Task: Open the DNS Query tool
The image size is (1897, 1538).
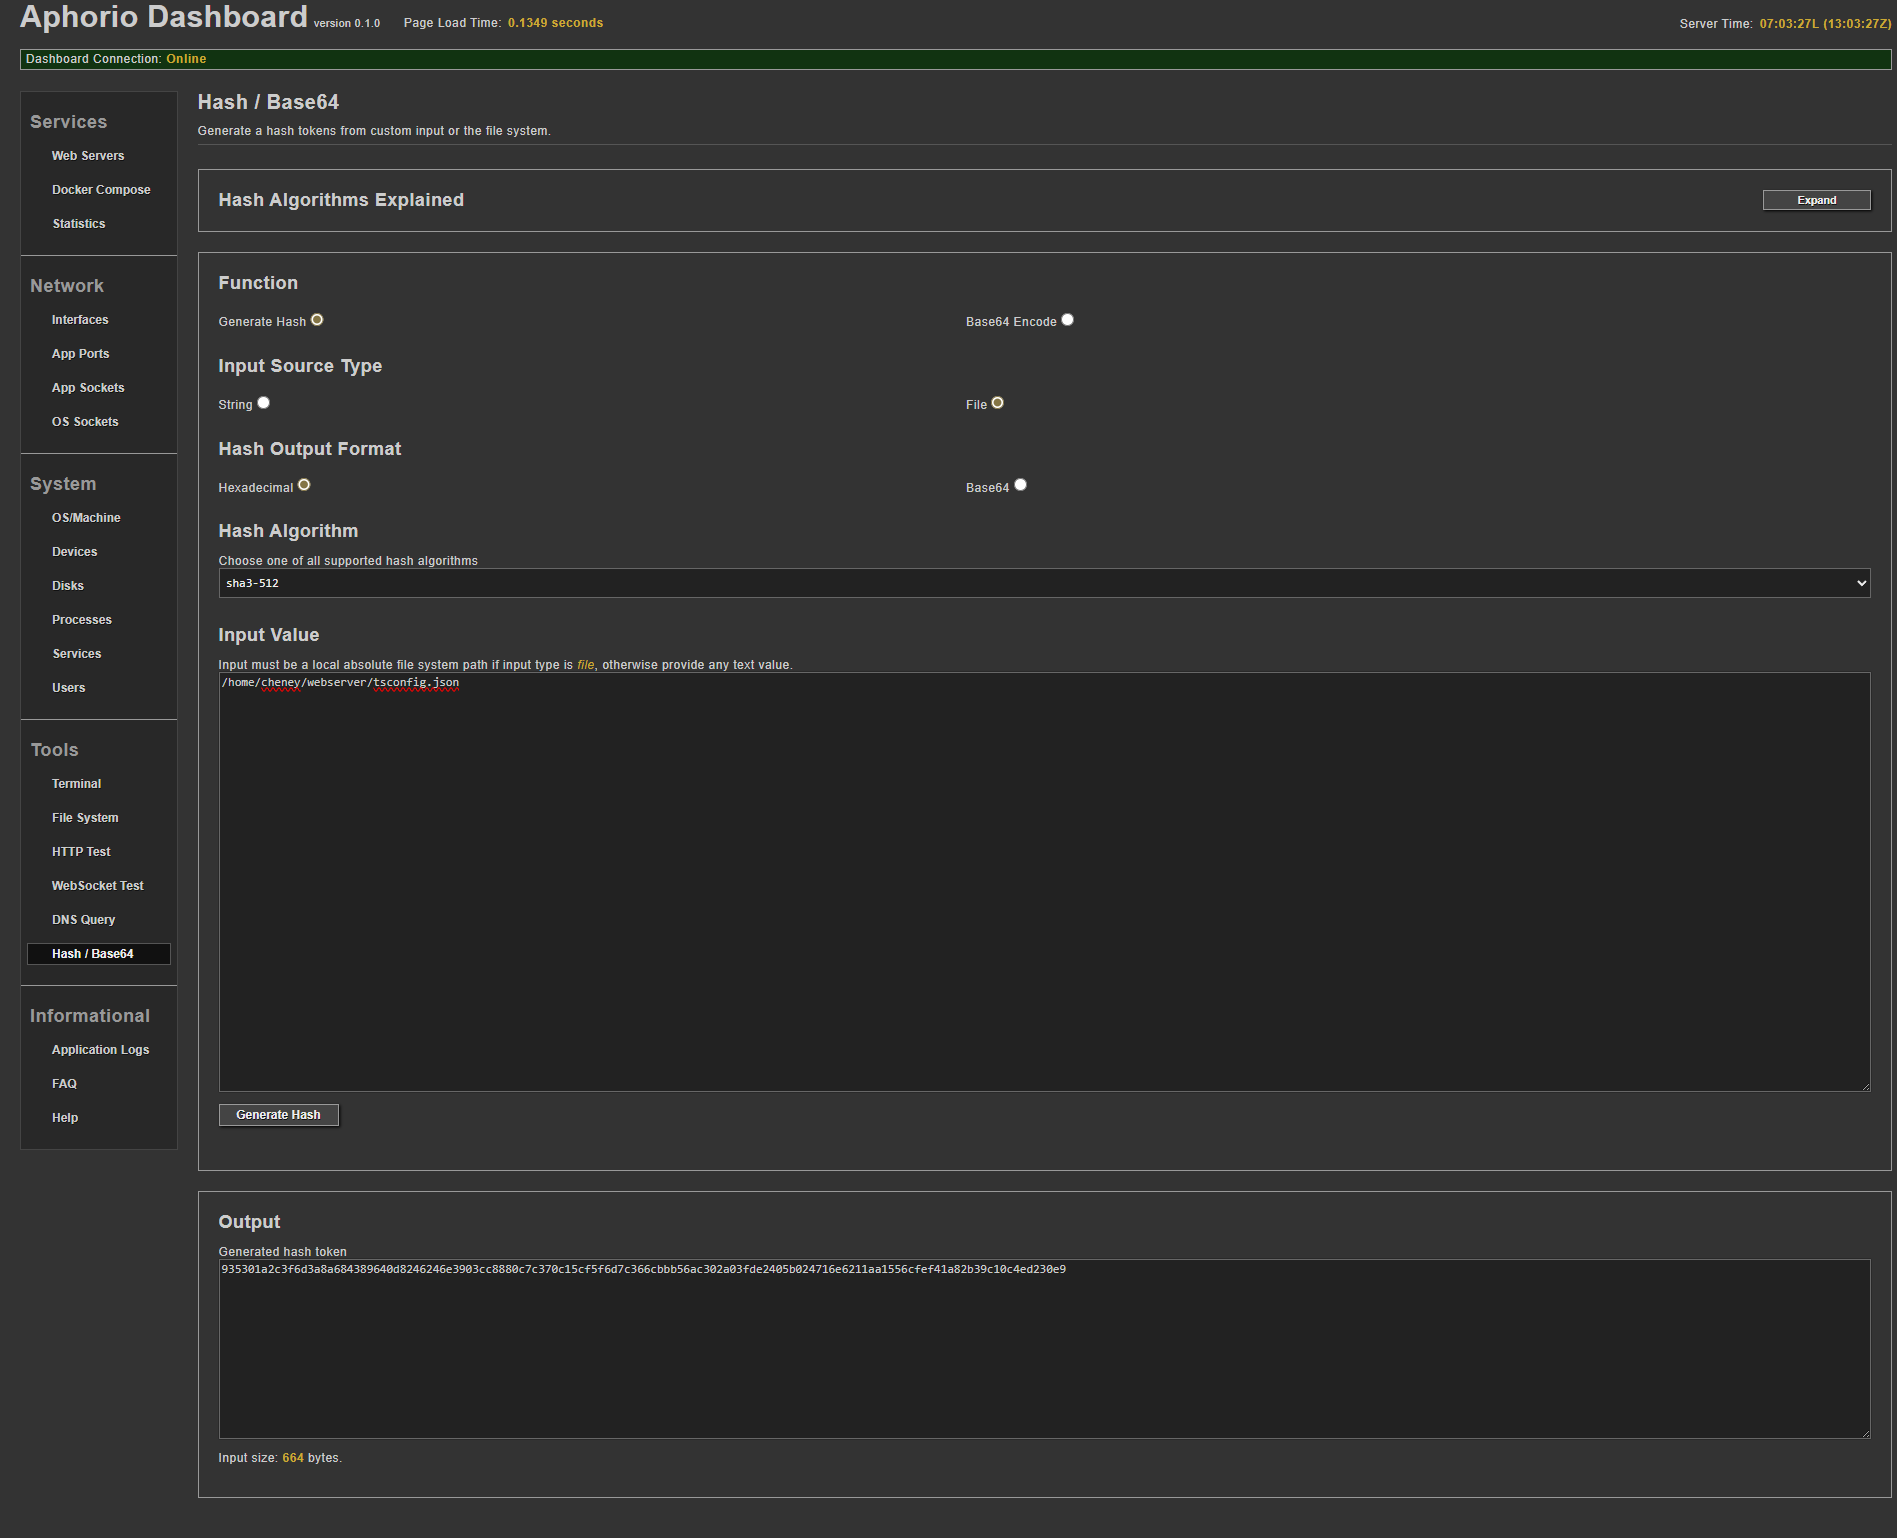Action: pyautogui.click(x=83, y=920)
